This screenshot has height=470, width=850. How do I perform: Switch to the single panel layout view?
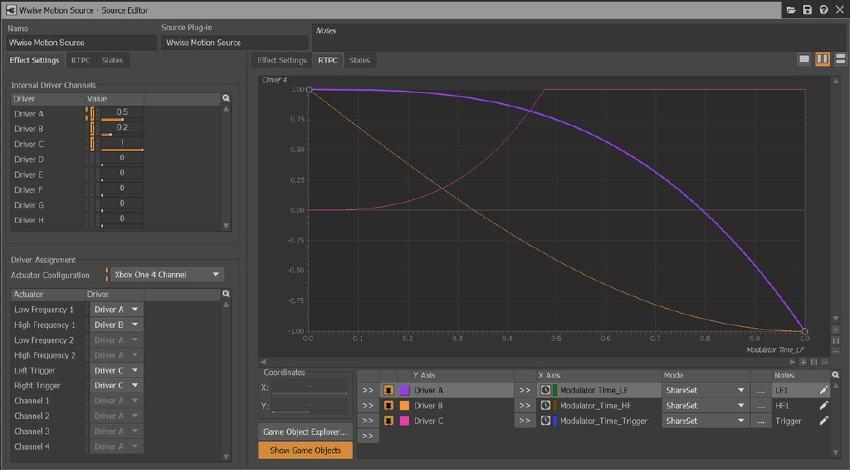[x=804, y=60]
